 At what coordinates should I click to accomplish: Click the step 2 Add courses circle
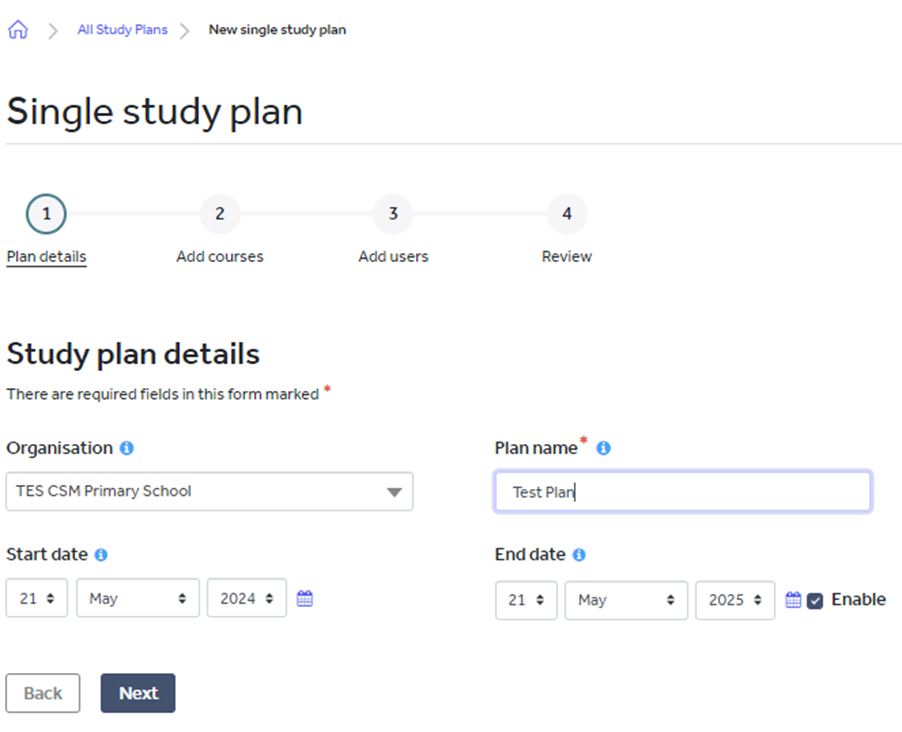pyautogui.click(x=220, y=213)
